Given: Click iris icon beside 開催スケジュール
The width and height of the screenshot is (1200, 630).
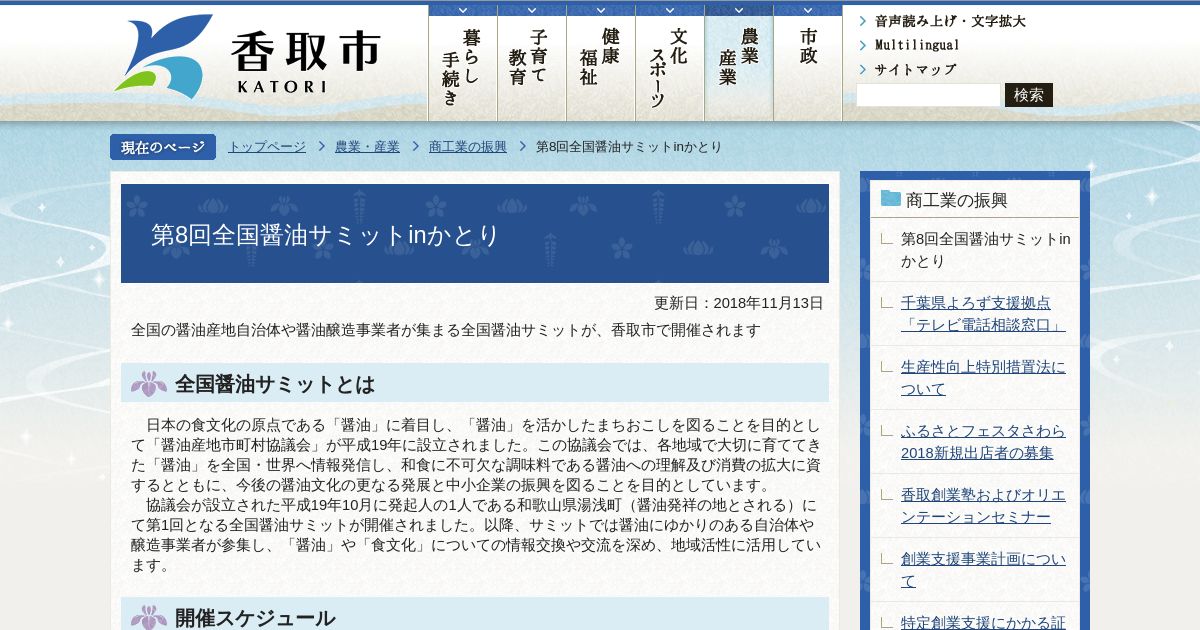Looking at the screenshot, I should [149, 618].
